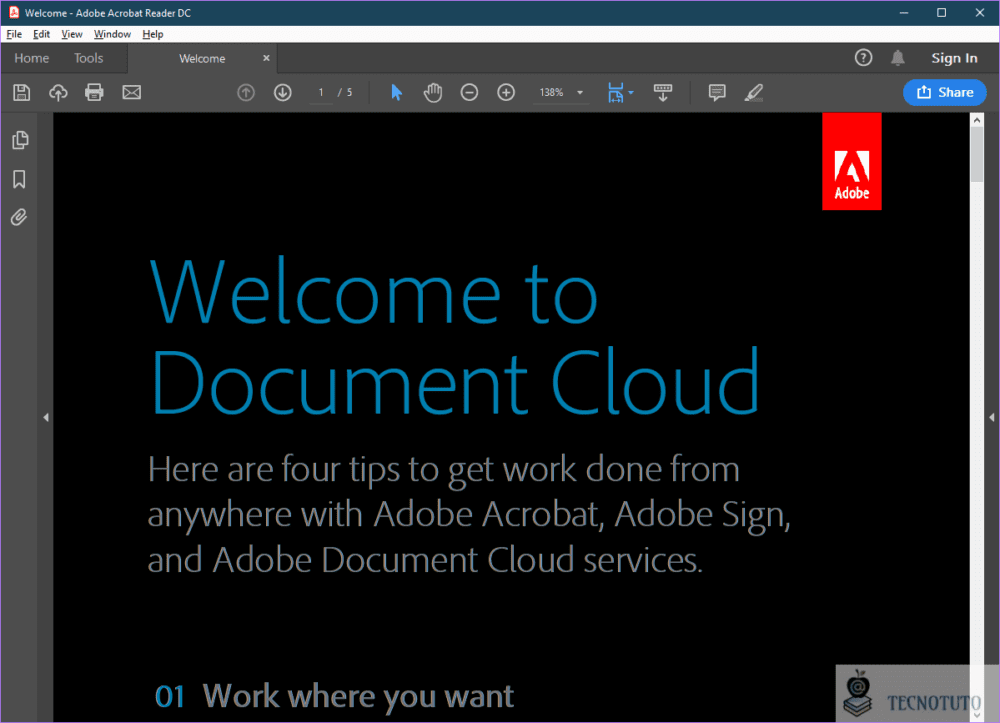Viewport: 1000px width, 723px height.
Task: Go to the next page arrow
Action: [x=283, y=92]
